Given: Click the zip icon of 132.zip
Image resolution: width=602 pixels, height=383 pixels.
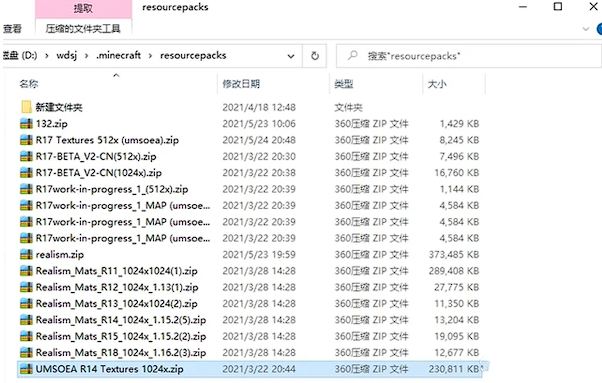Looking at the screenshot, I should tap(26, 124).
